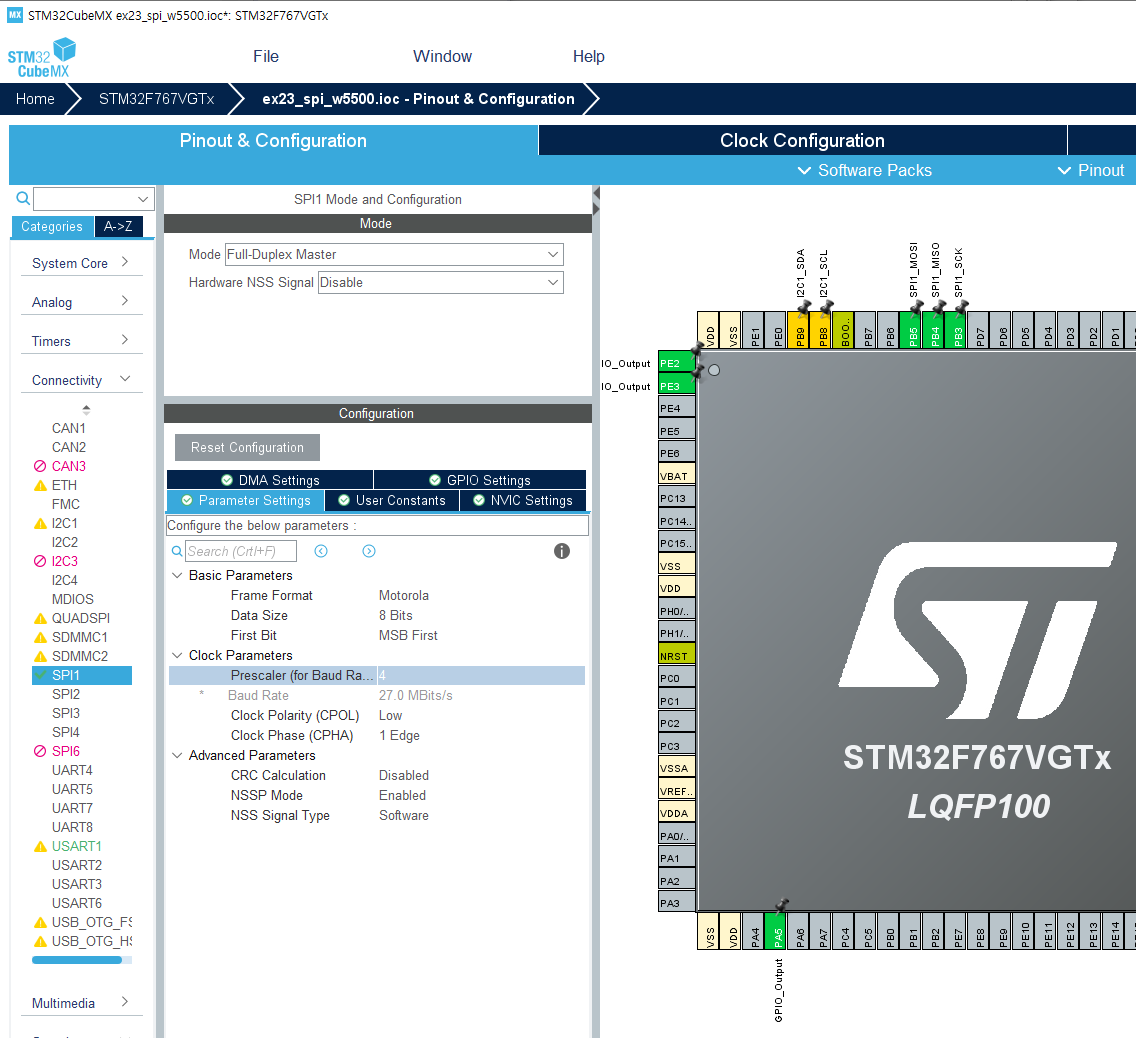This screenshot has height=1038, width=1136.
Task: Collapse the configuration panel with splitter arrow
Action: 596,193
